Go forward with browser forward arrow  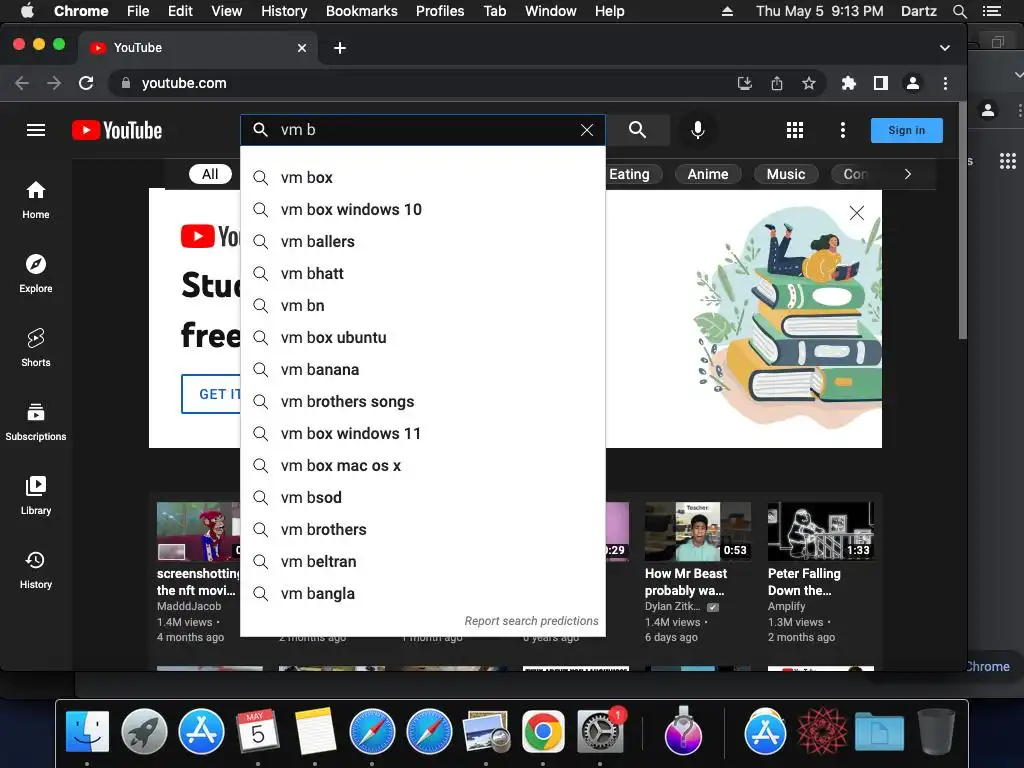(54, 83)
